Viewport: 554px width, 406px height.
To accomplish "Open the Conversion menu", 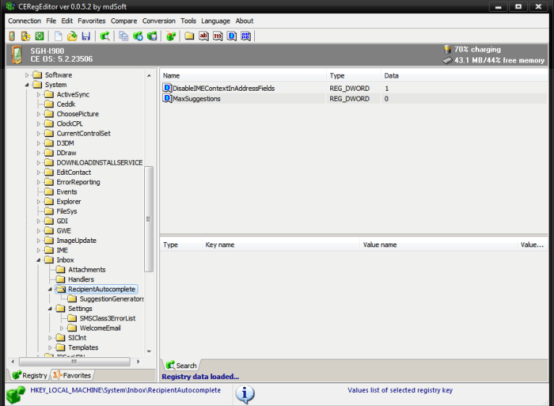I will (x=159, y=21).
